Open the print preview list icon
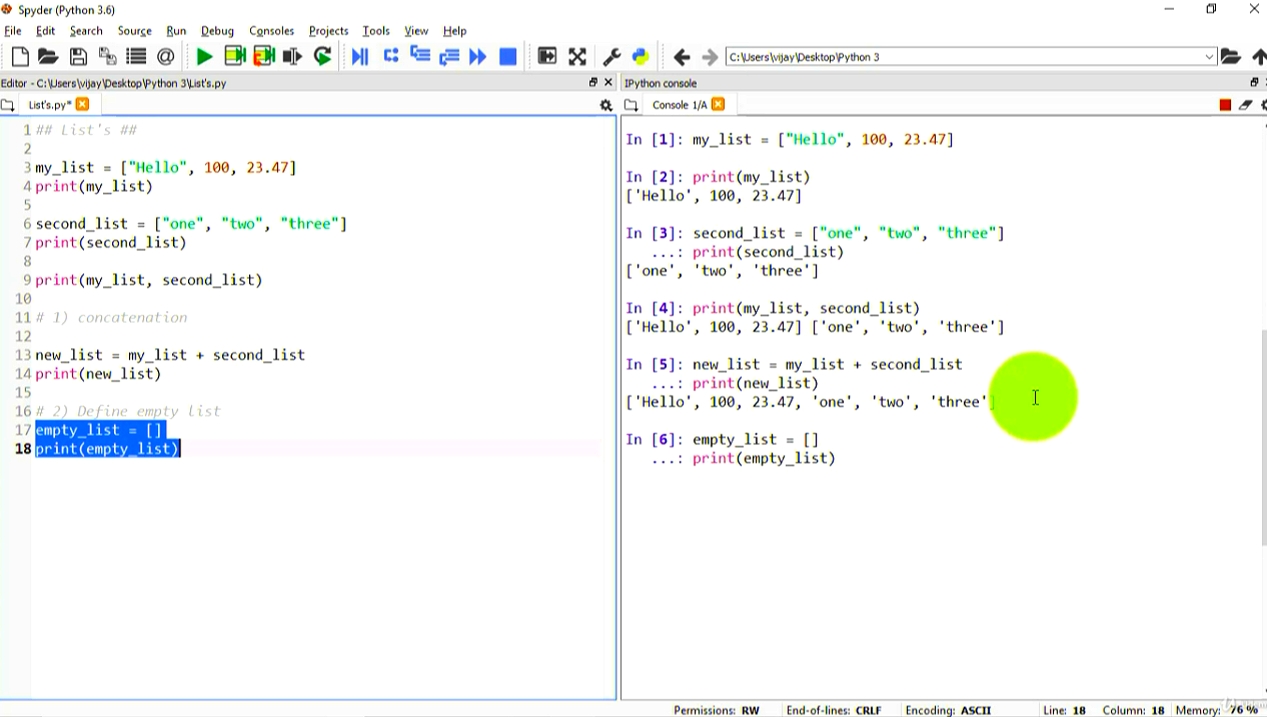The height and width of the screenshot is (717, 1267). (x=136, y=57)
